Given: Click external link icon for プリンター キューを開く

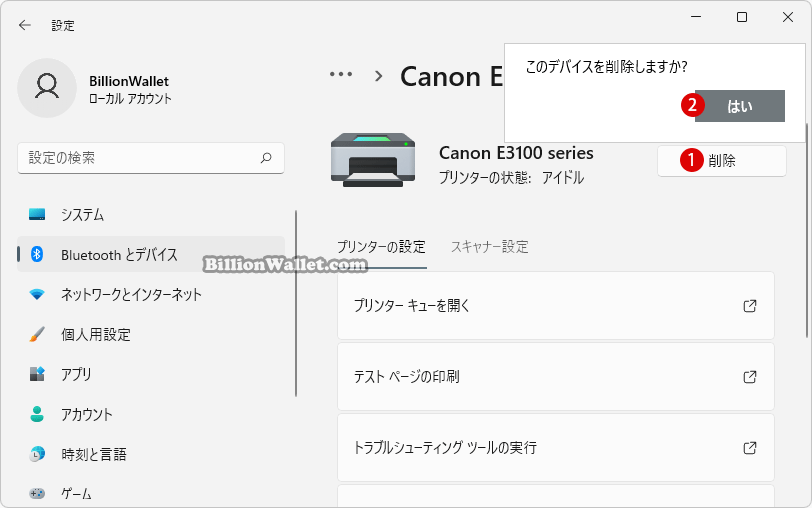Looking at the screenshot, I should 750,306.
